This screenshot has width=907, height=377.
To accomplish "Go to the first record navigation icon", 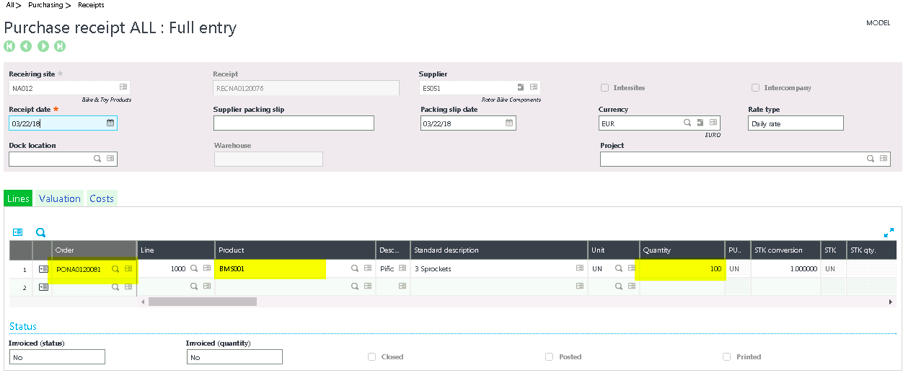I will [x=9, y=46].
